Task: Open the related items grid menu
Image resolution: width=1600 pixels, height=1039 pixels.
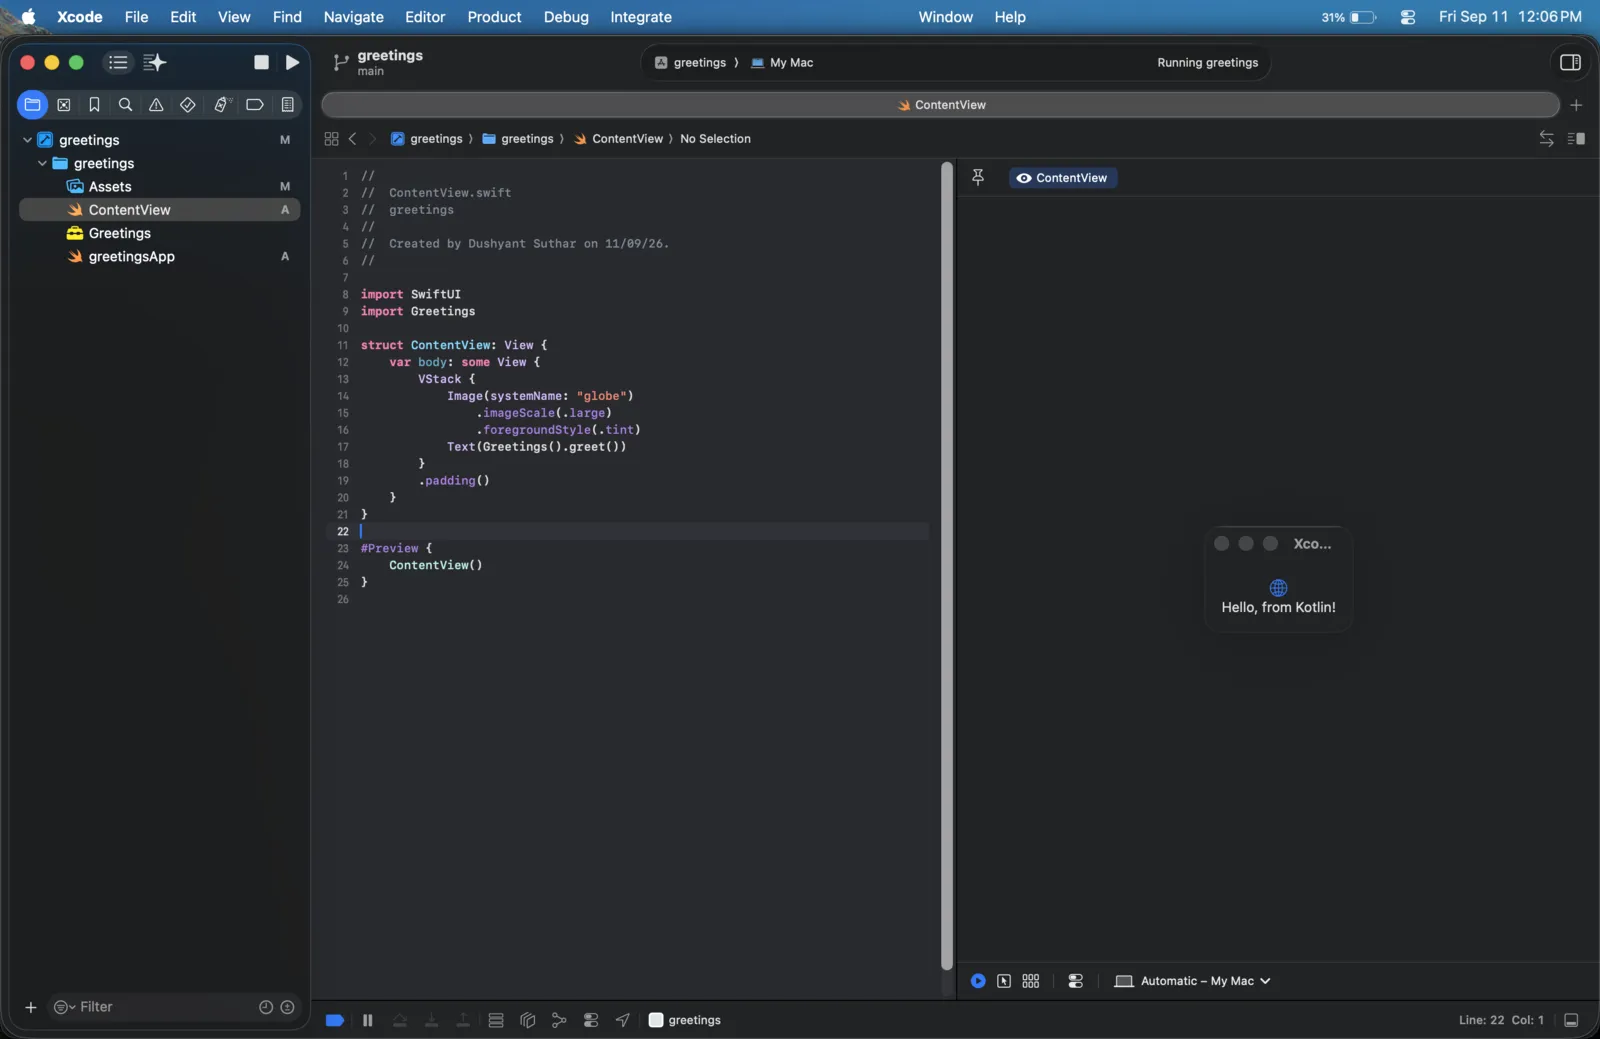Action: coord(332,139)
